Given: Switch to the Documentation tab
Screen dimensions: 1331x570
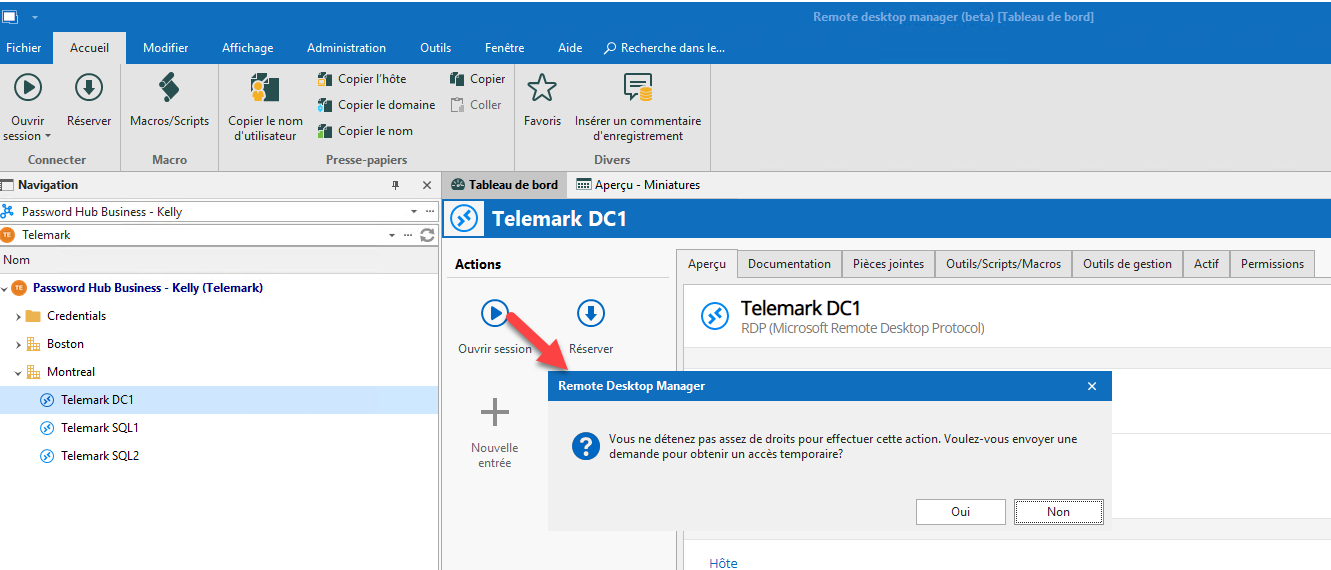Looking at the screenshot, I should click(x=789, y=264).
